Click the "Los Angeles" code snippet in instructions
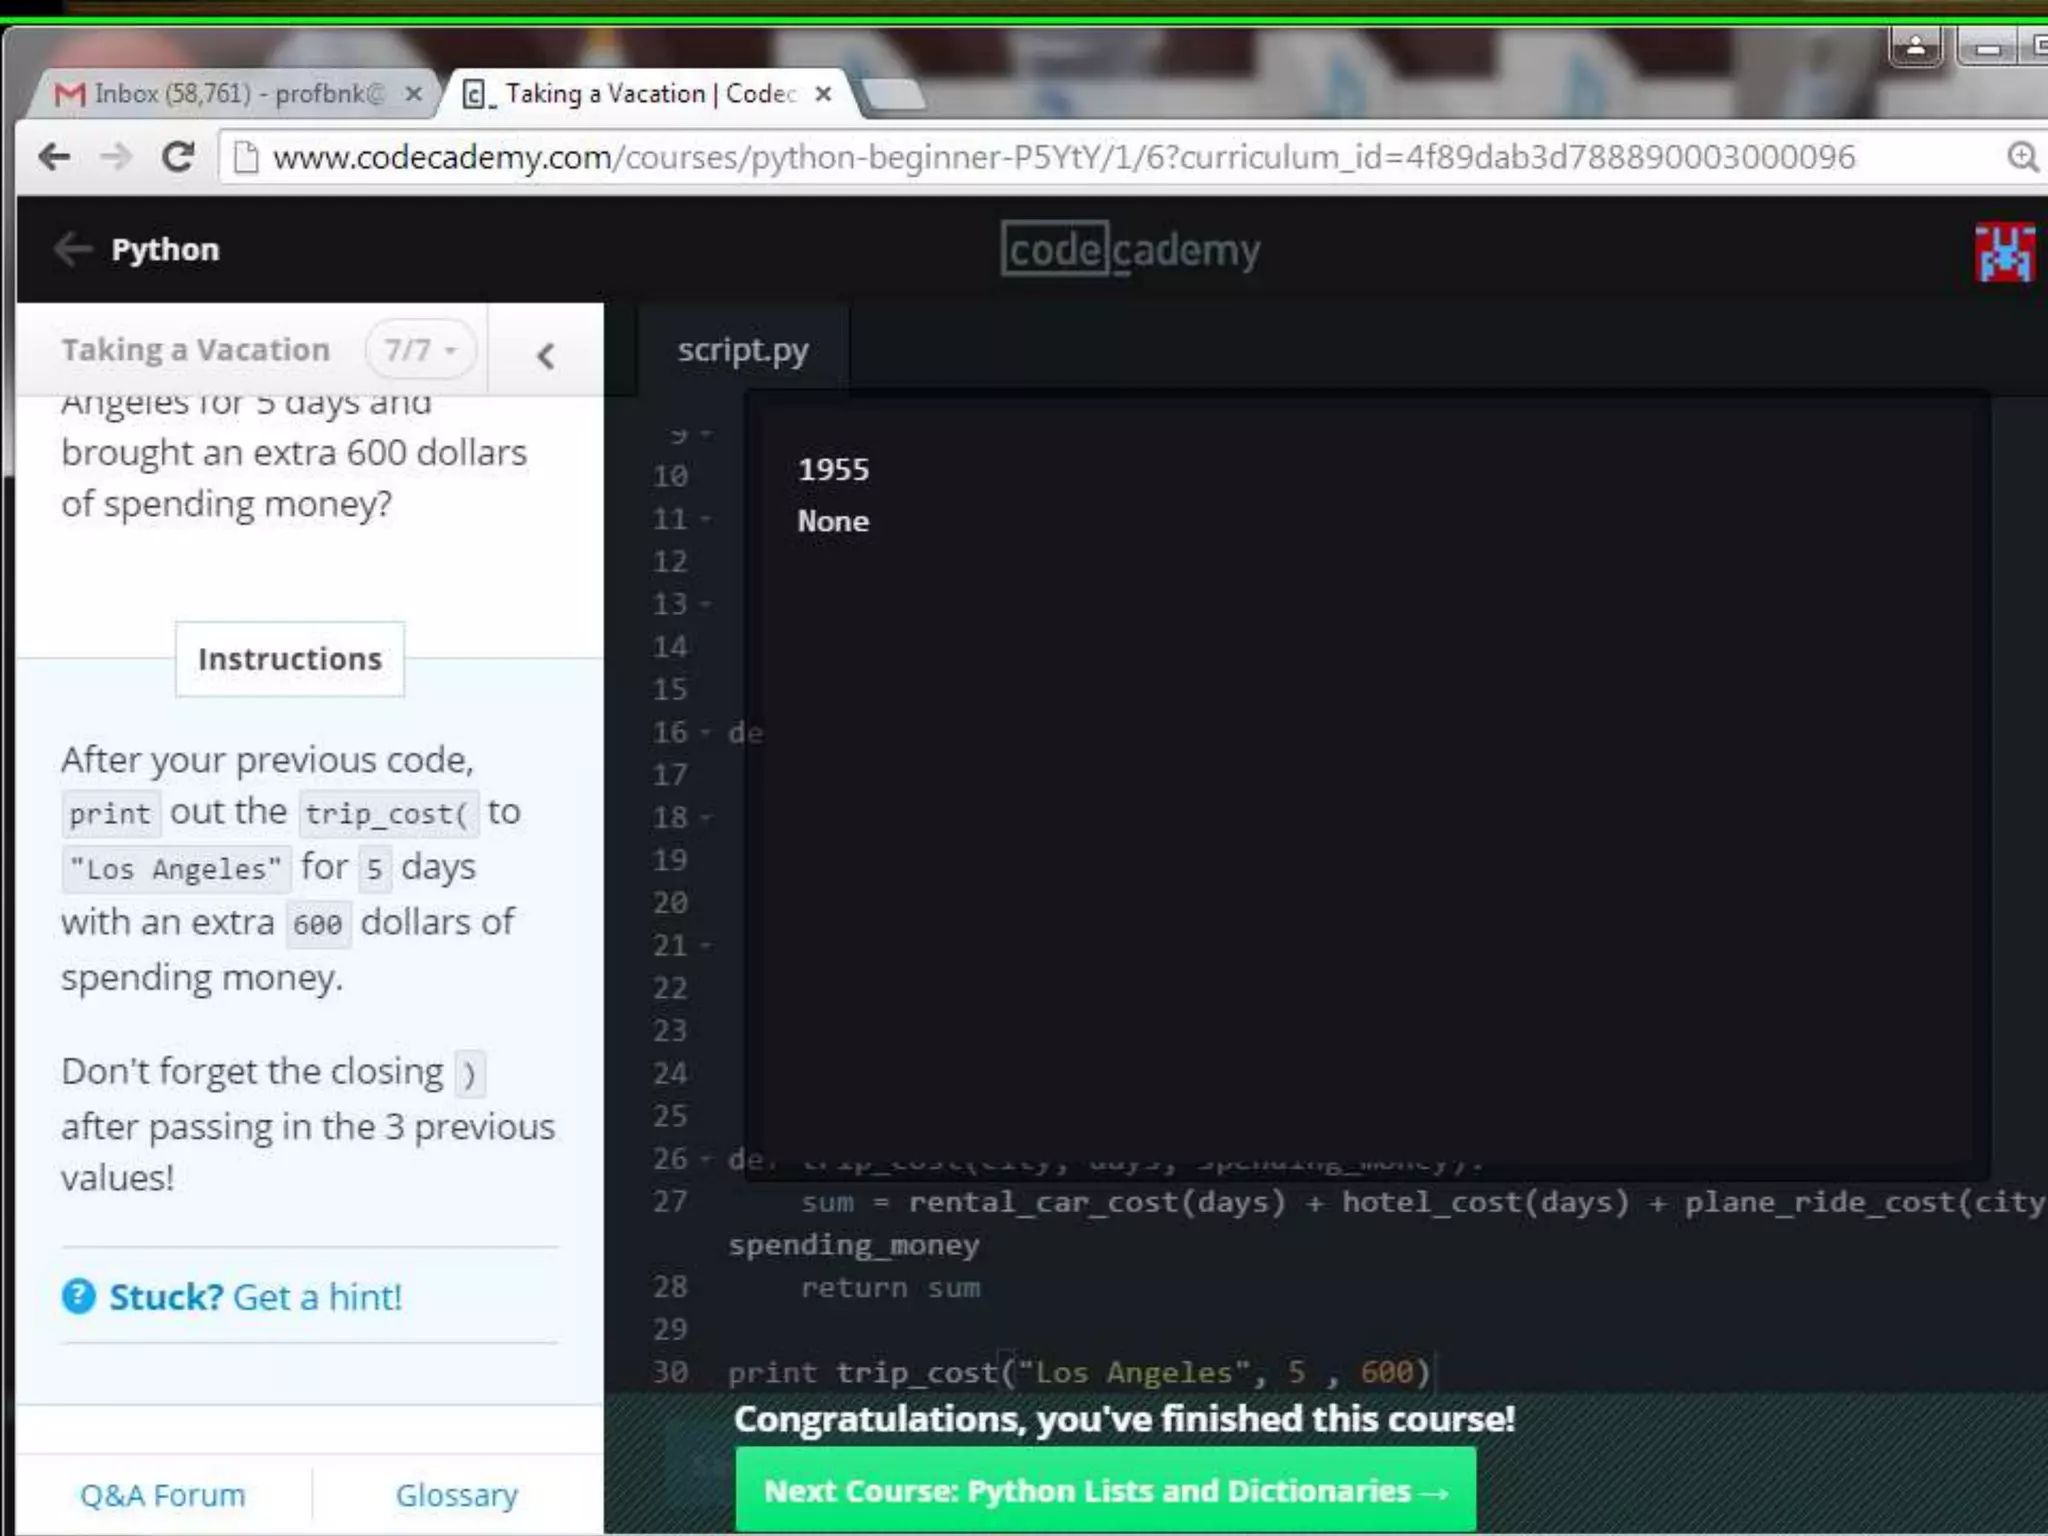The image size is (2048, 1536). tap(176, 868)
